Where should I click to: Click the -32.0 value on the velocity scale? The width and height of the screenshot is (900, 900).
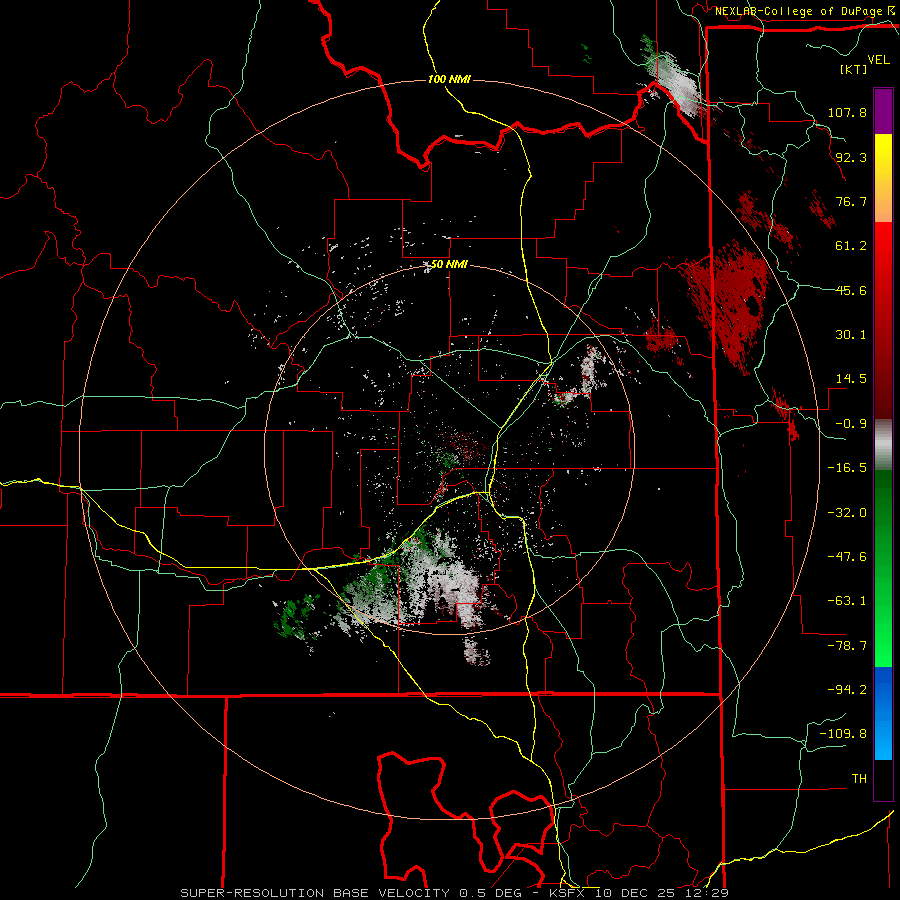(x=847, y=513)
